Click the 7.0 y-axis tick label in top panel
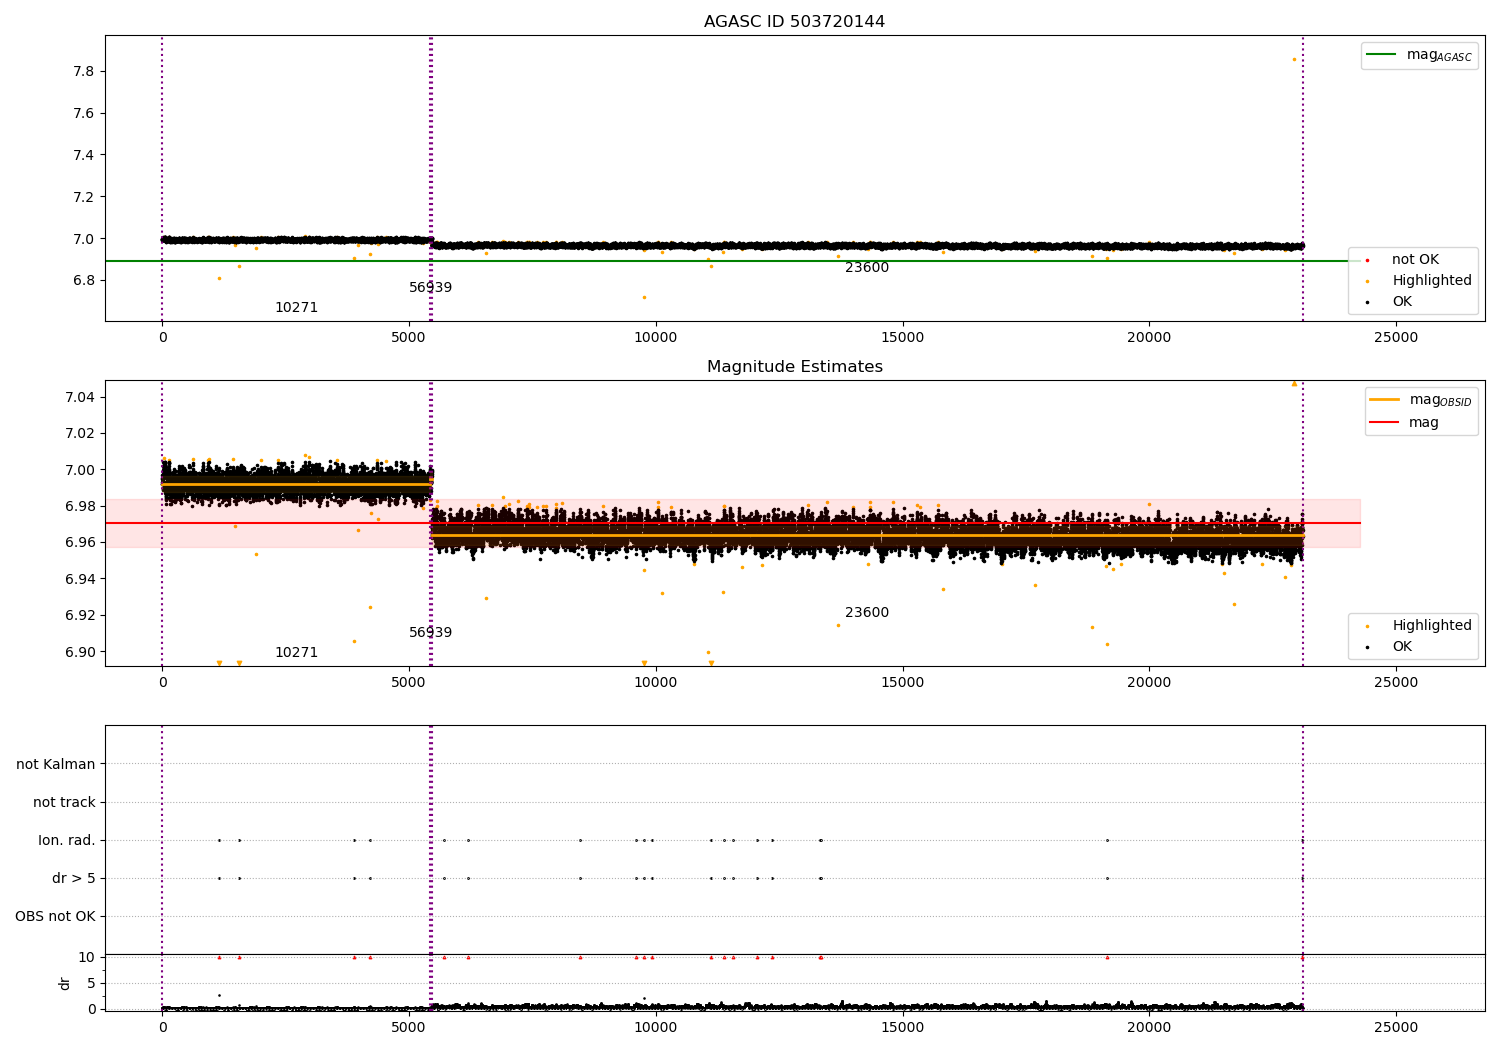The width and height of the screenshot is (1500, 1050). 84,239
